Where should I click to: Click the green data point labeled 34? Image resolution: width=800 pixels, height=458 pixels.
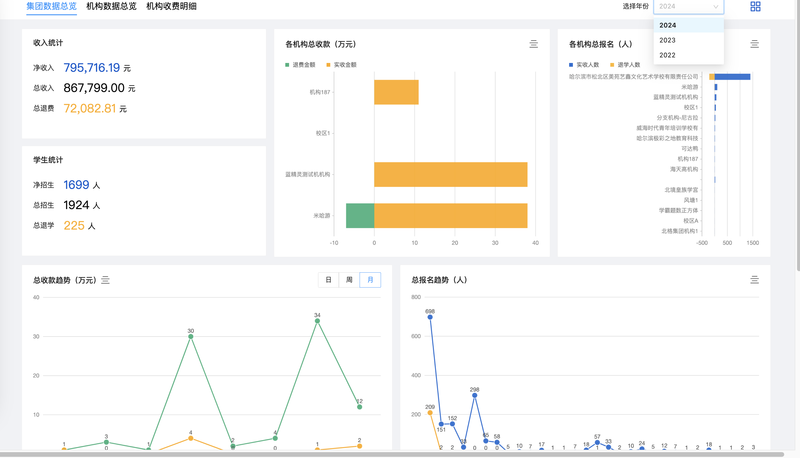click(x=317, y=321)
